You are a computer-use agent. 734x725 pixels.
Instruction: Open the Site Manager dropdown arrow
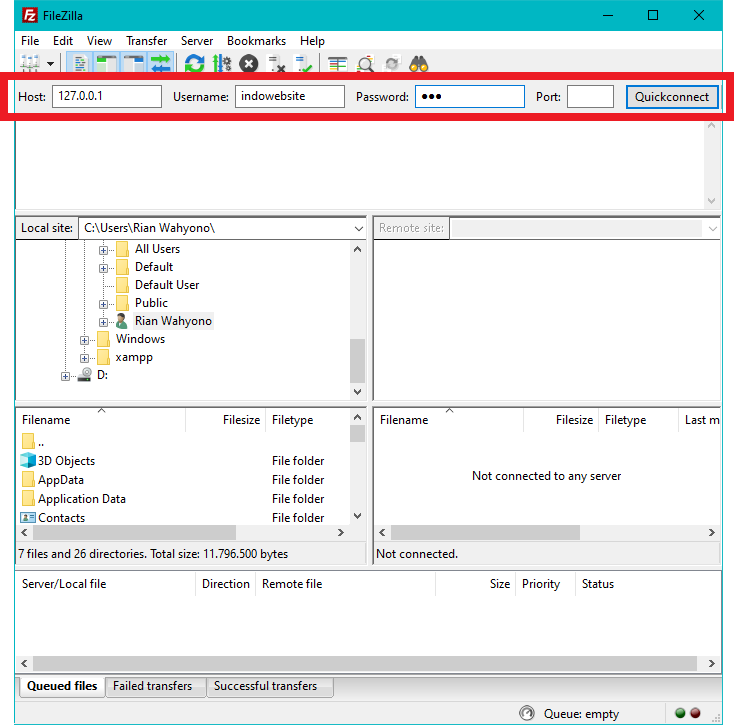(x=51, y=64)
